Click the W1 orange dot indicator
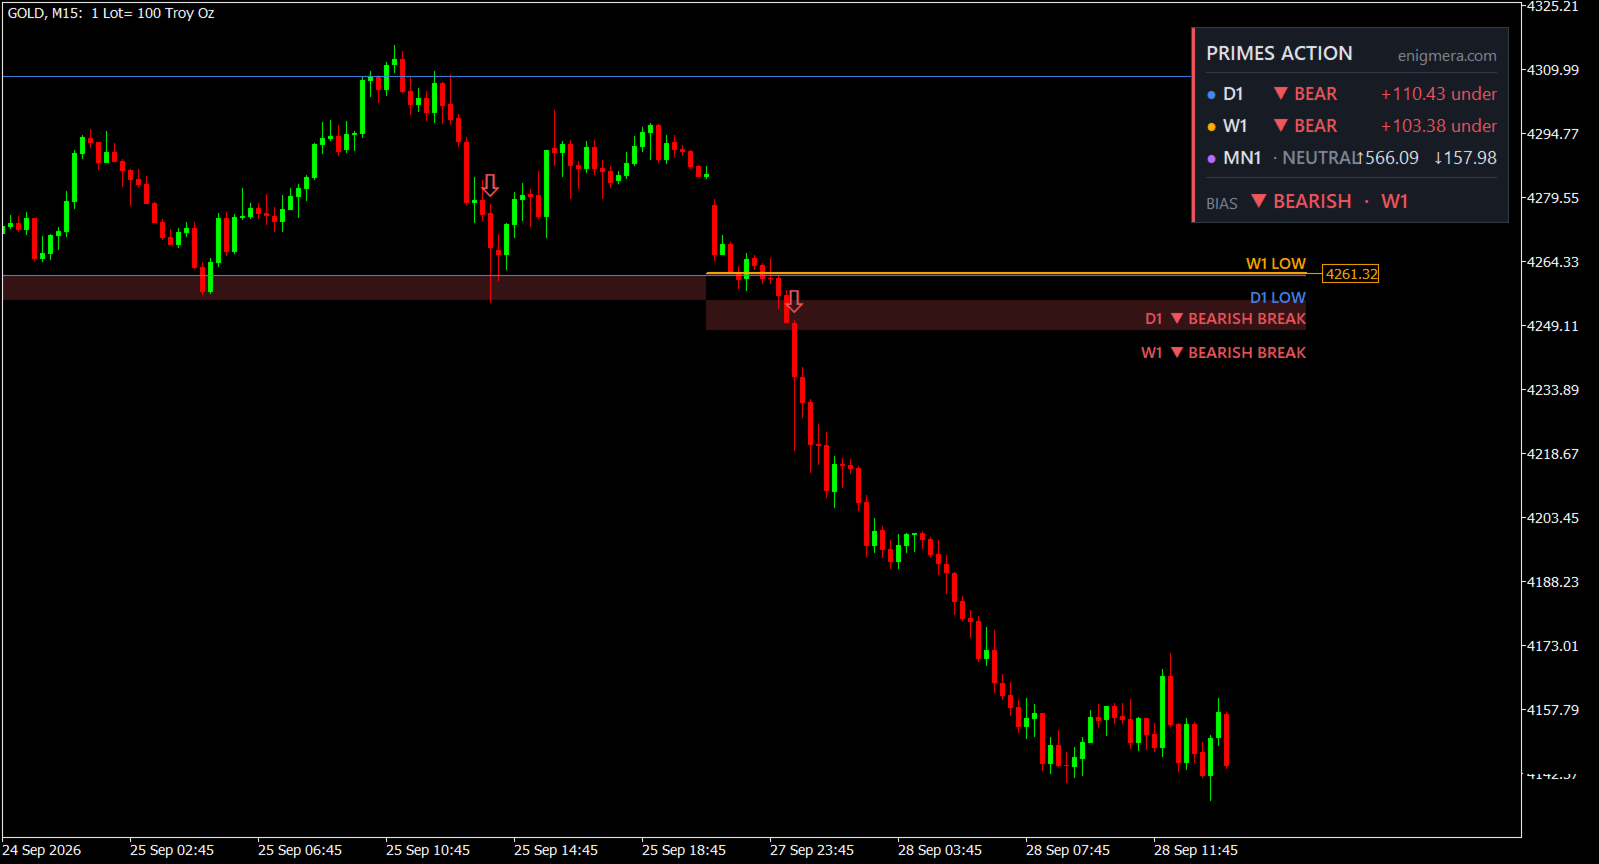Screen dimensions: 1599x864 1211,127
